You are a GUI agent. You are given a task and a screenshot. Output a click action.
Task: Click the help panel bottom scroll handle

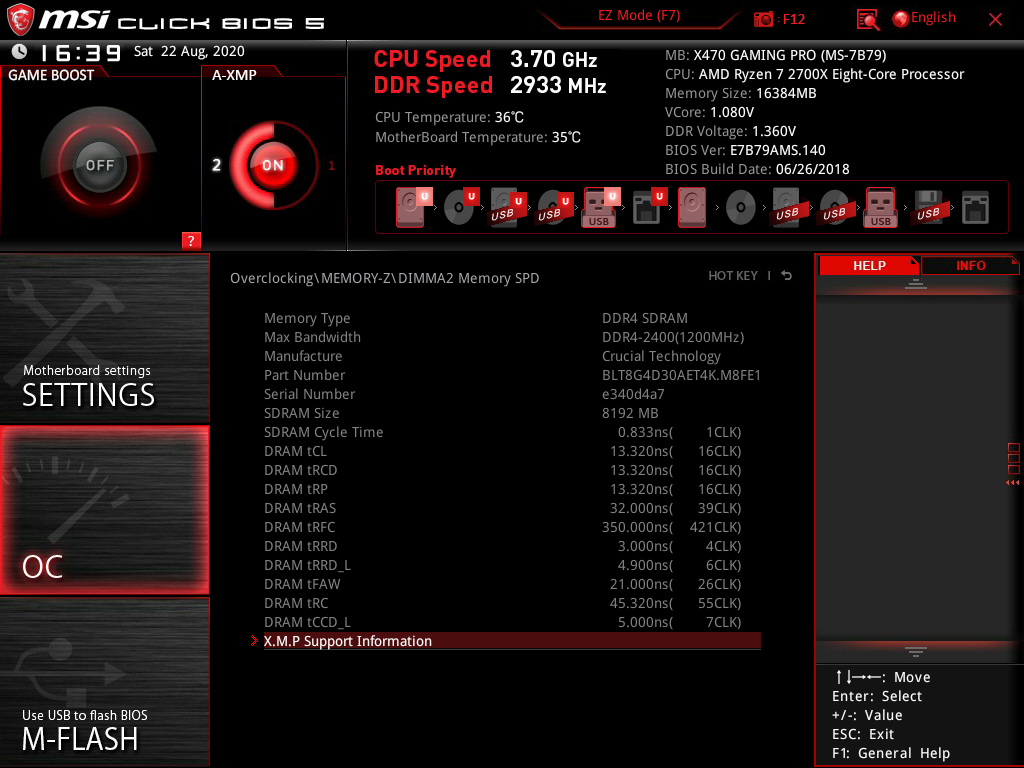tap(916, 652)
